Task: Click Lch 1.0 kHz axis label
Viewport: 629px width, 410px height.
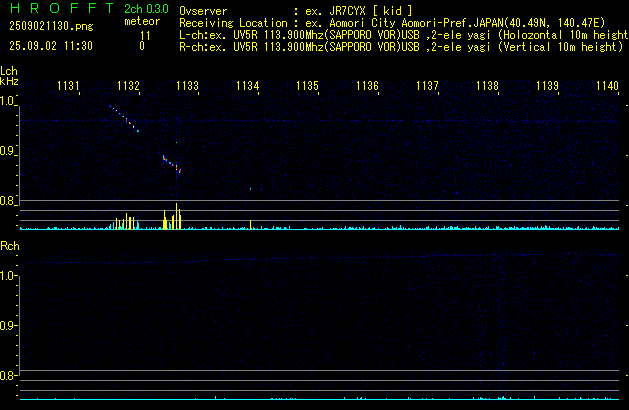Action: click(x=7, y=101)
